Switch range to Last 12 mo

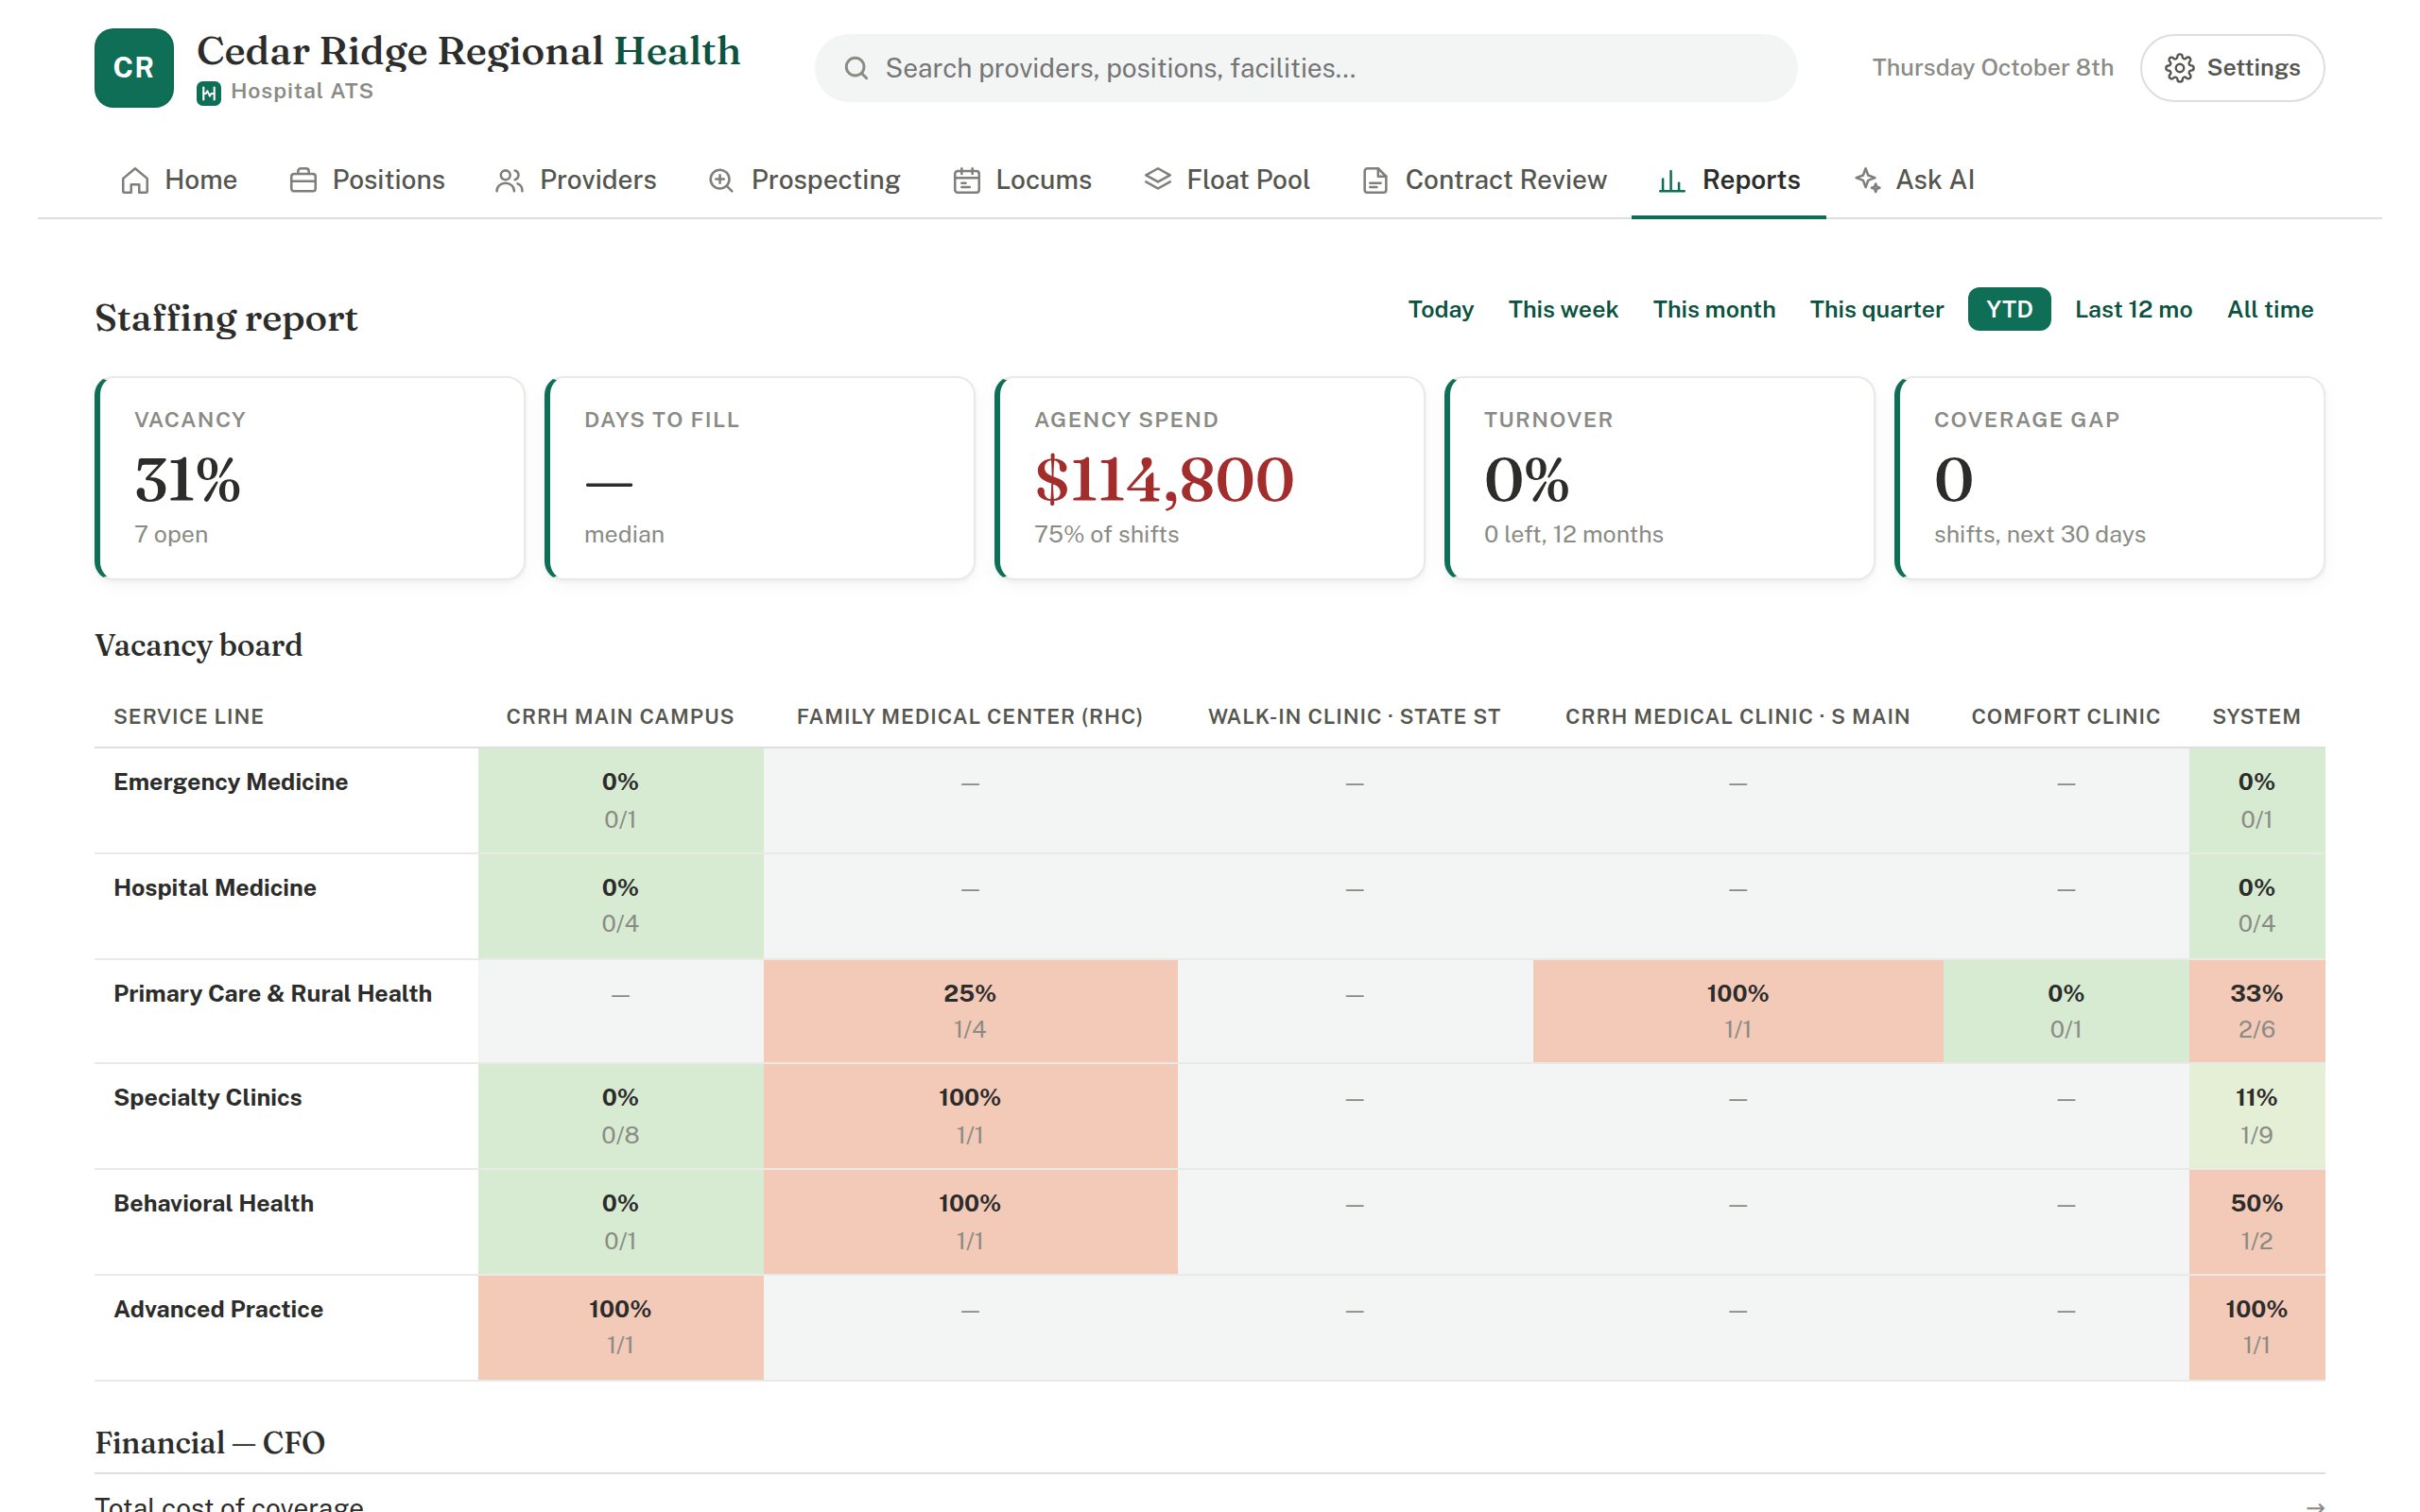click(x=2133, y=309)
